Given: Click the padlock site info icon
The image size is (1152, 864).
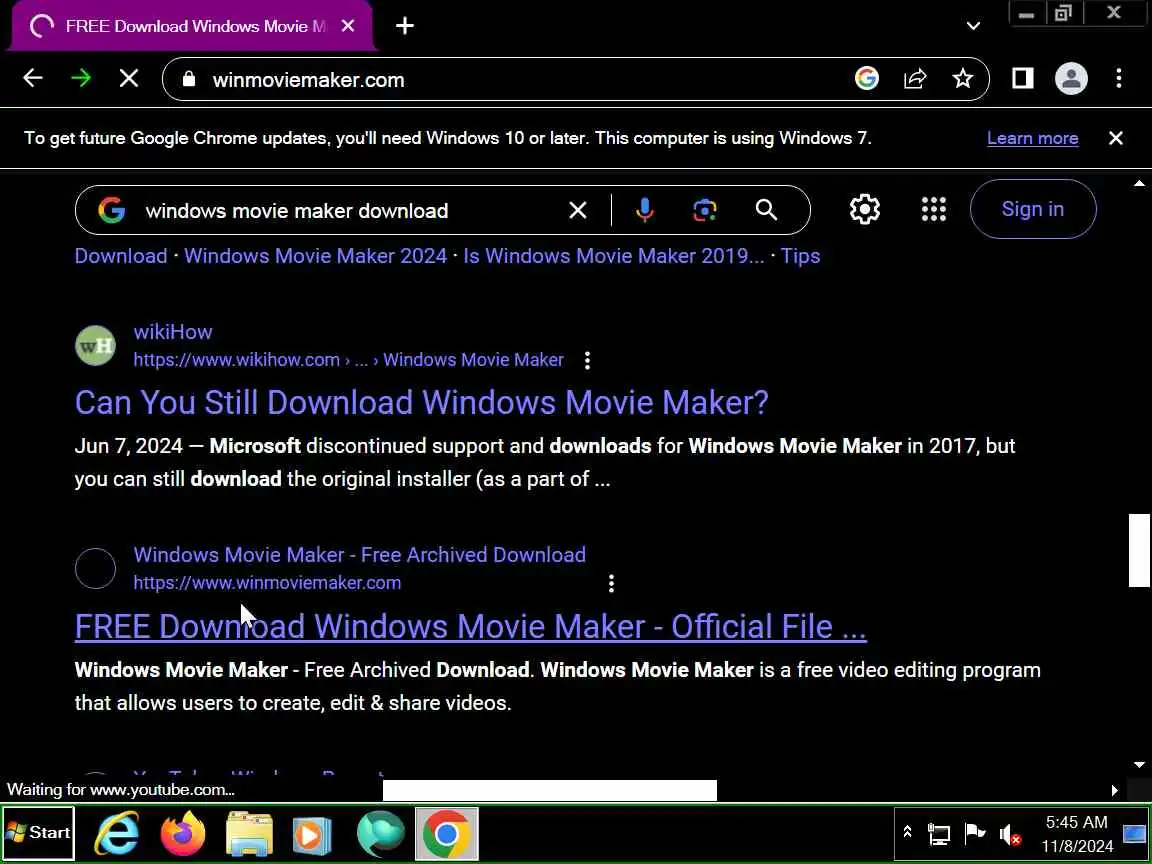Looking at the screenshot, I should pos(189,79).
